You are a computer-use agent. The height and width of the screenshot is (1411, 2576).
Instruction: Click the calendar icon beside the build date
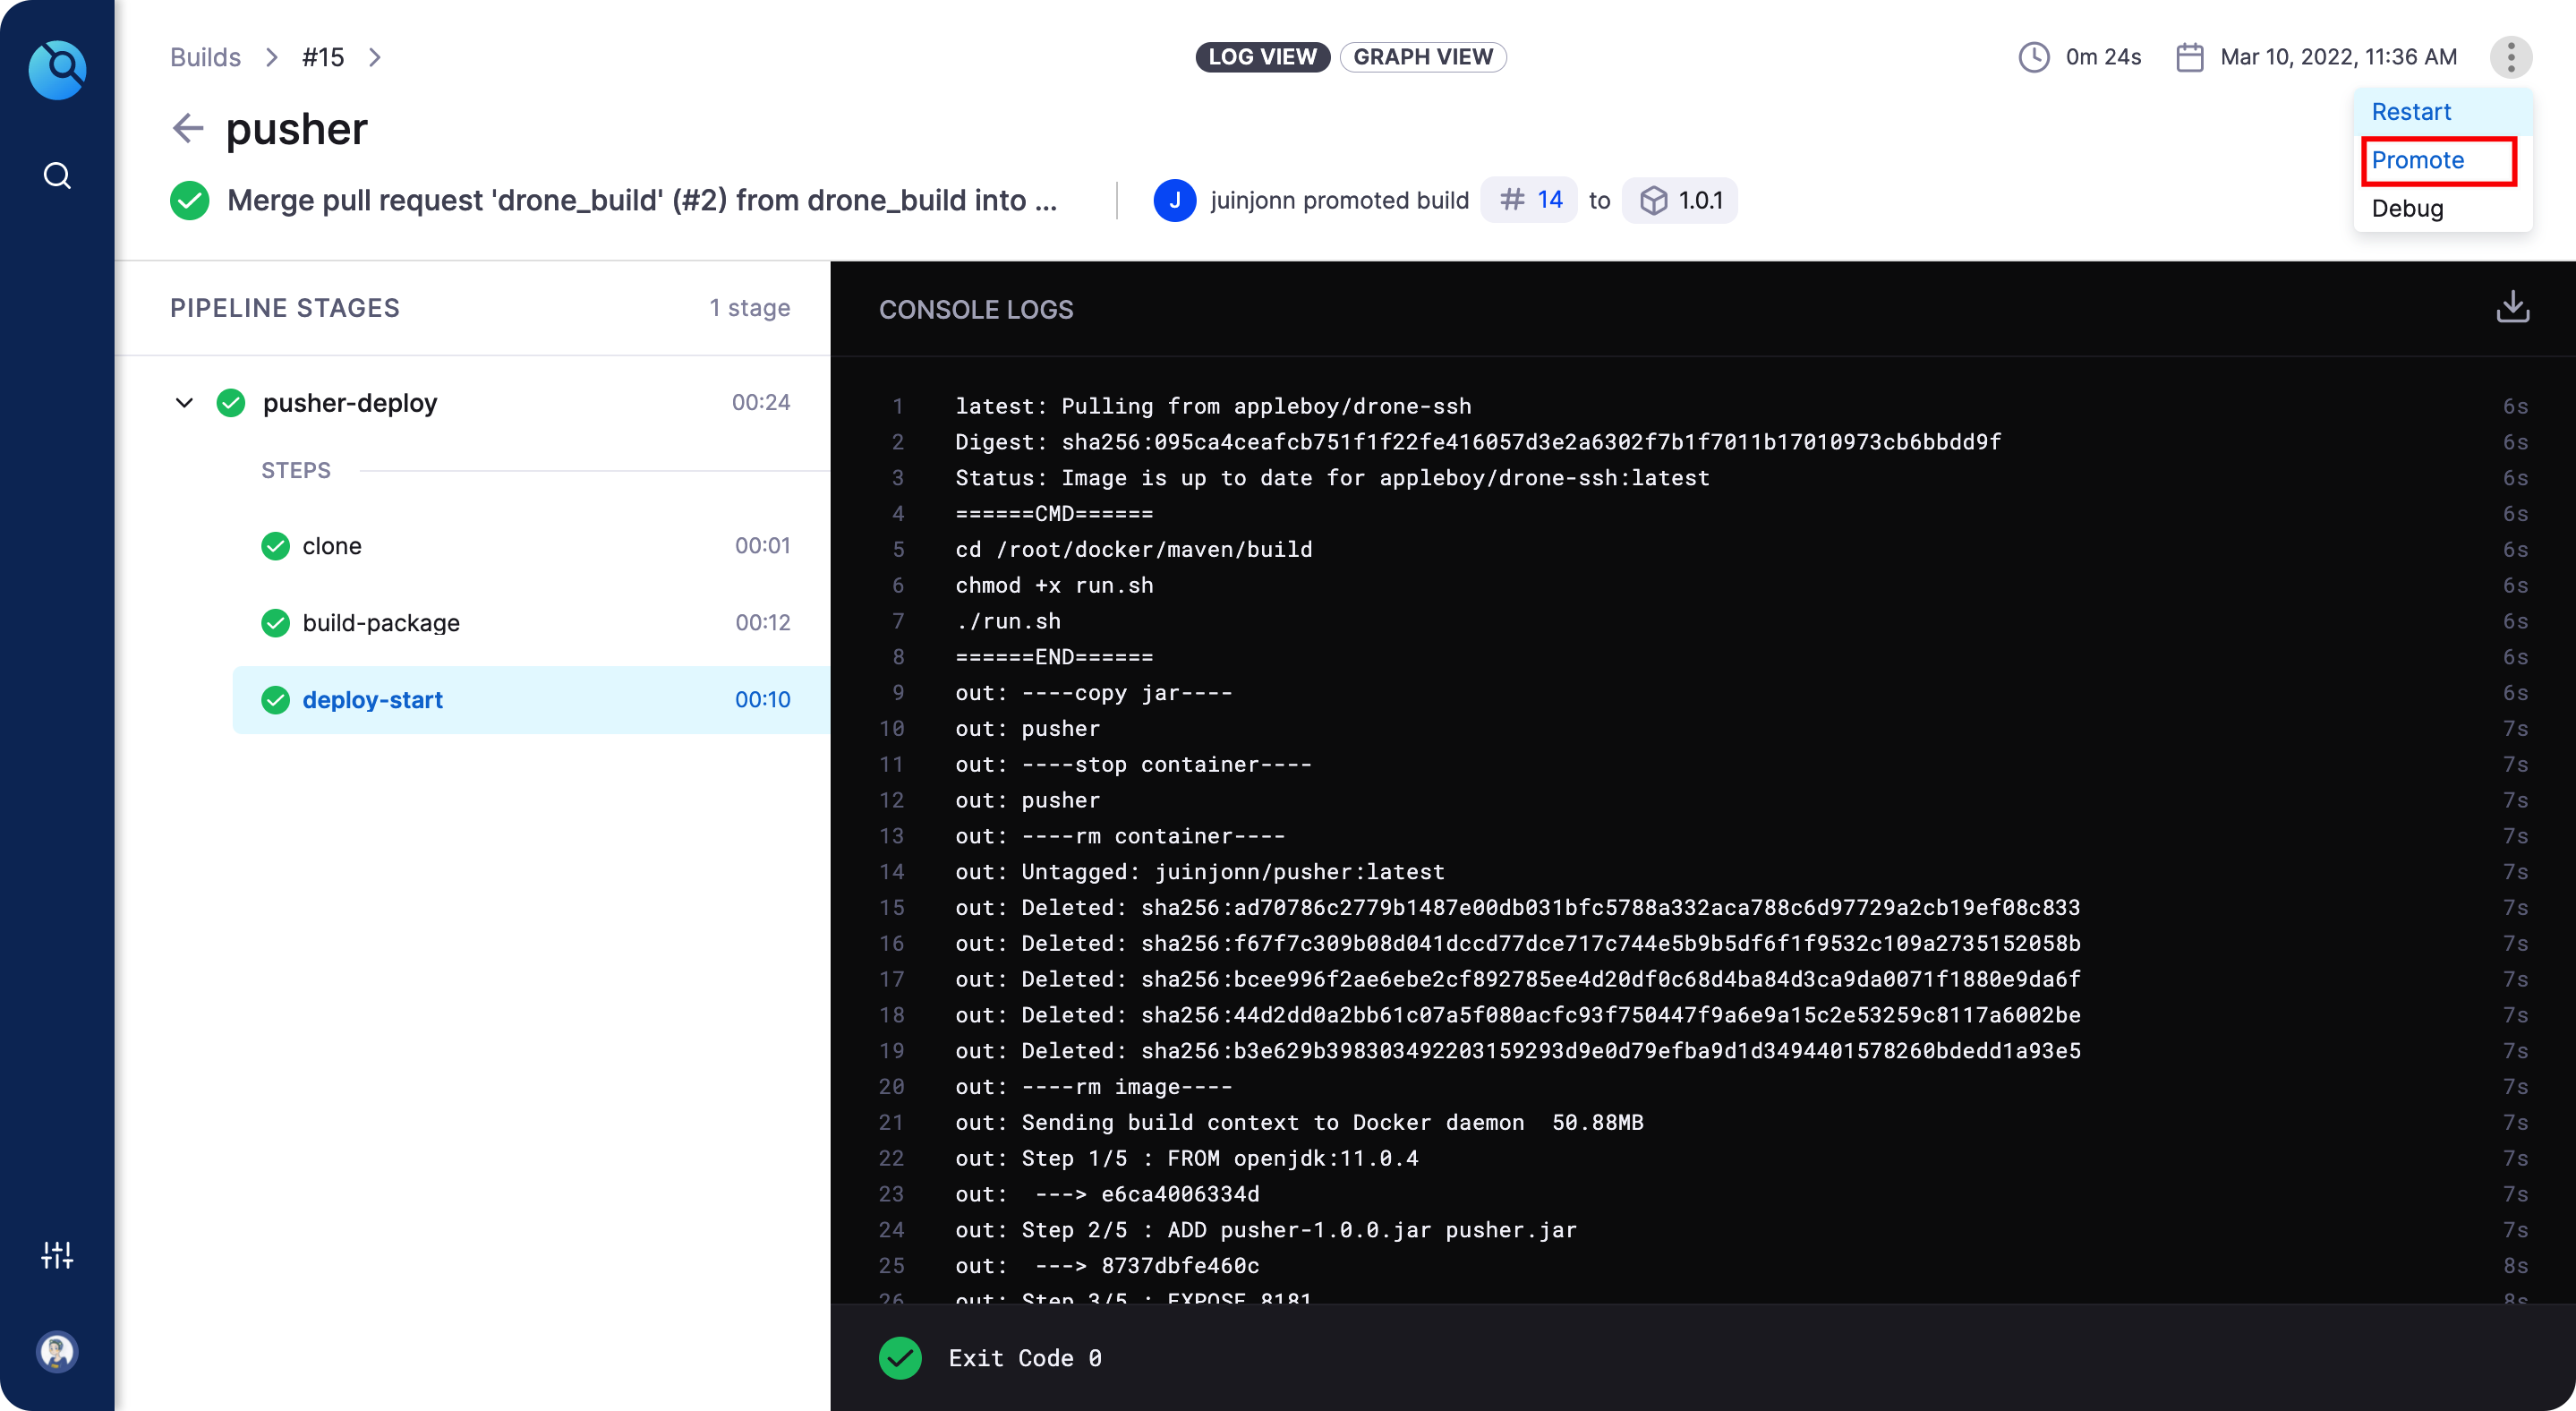pyautogui.click(x=2190, y=57)
